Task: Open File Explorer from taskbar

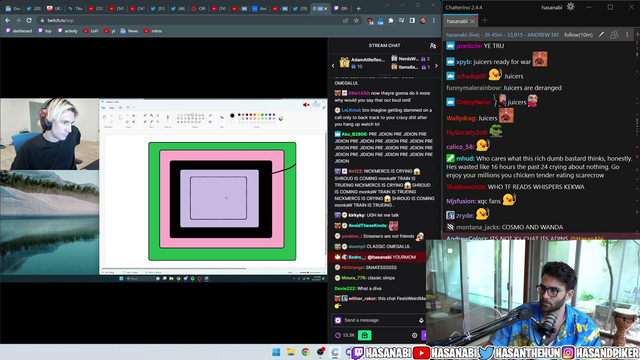Action: tap(291, 352)
